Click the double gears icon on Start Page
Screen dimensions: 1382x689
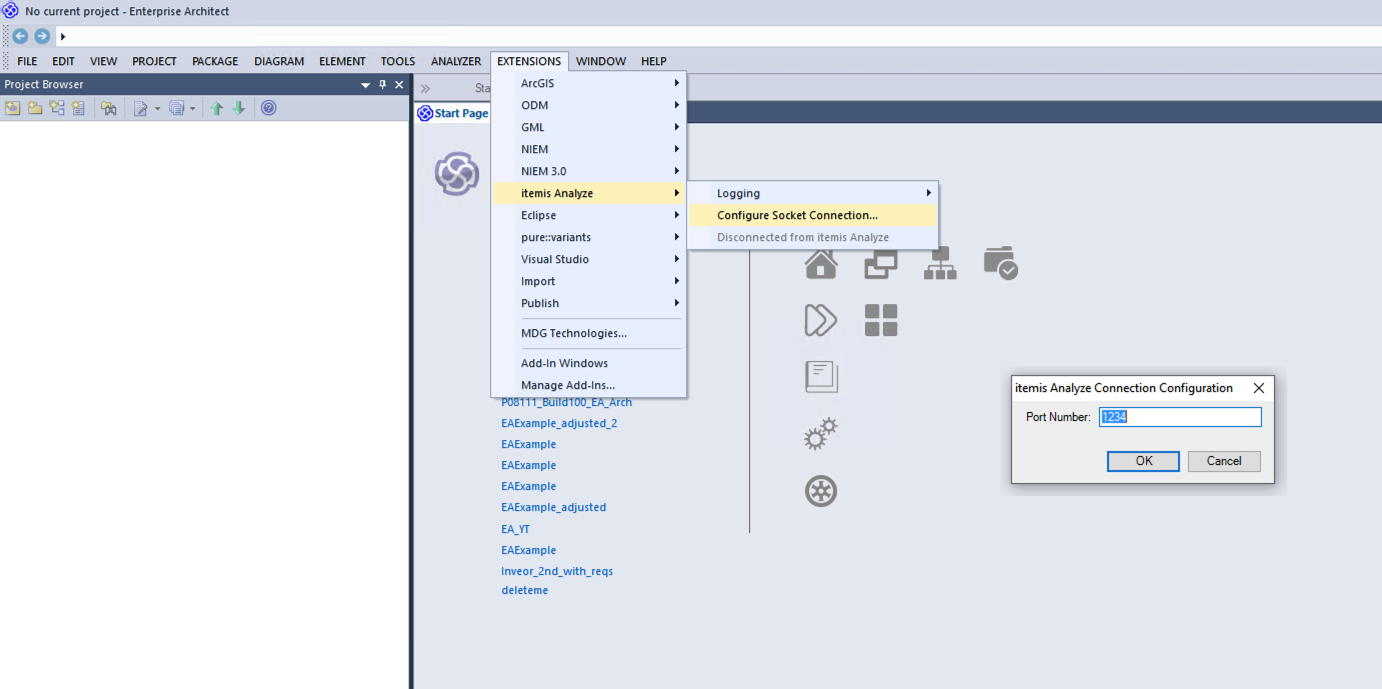(x=821, y=434)
